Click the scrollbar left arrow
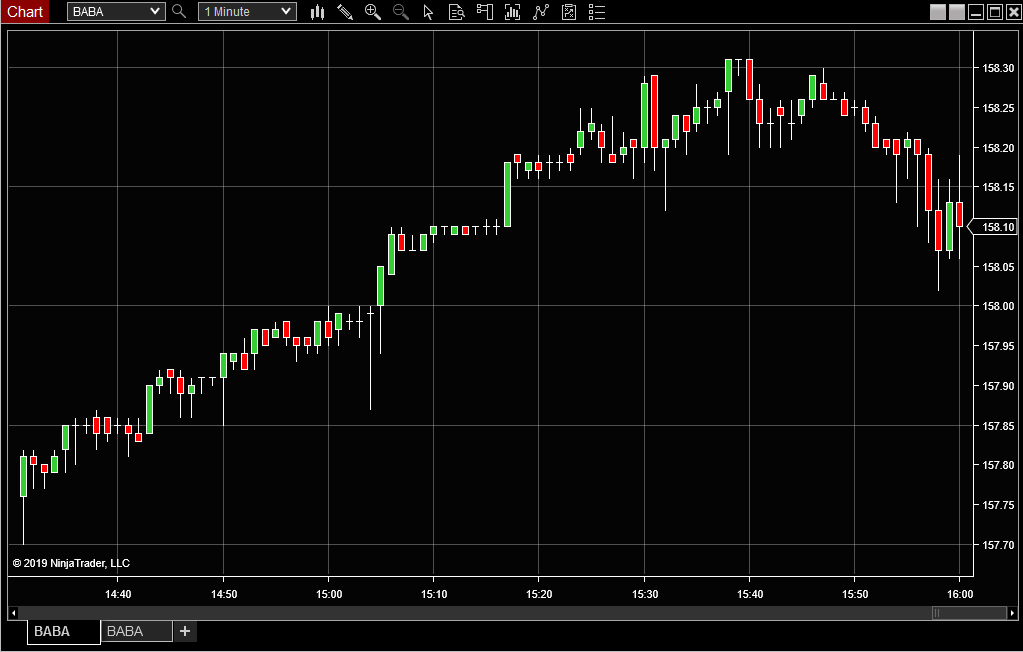The width and height of the screenshot is (1023, 652). click(14, 613)
